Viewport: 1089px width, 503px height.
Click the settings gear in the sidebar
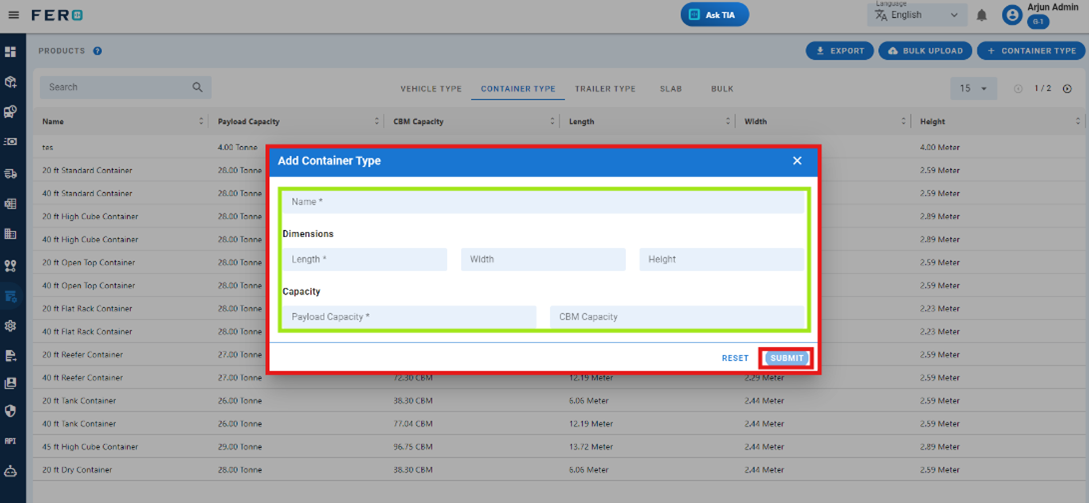pyautogui.click(x=11, y=326)
